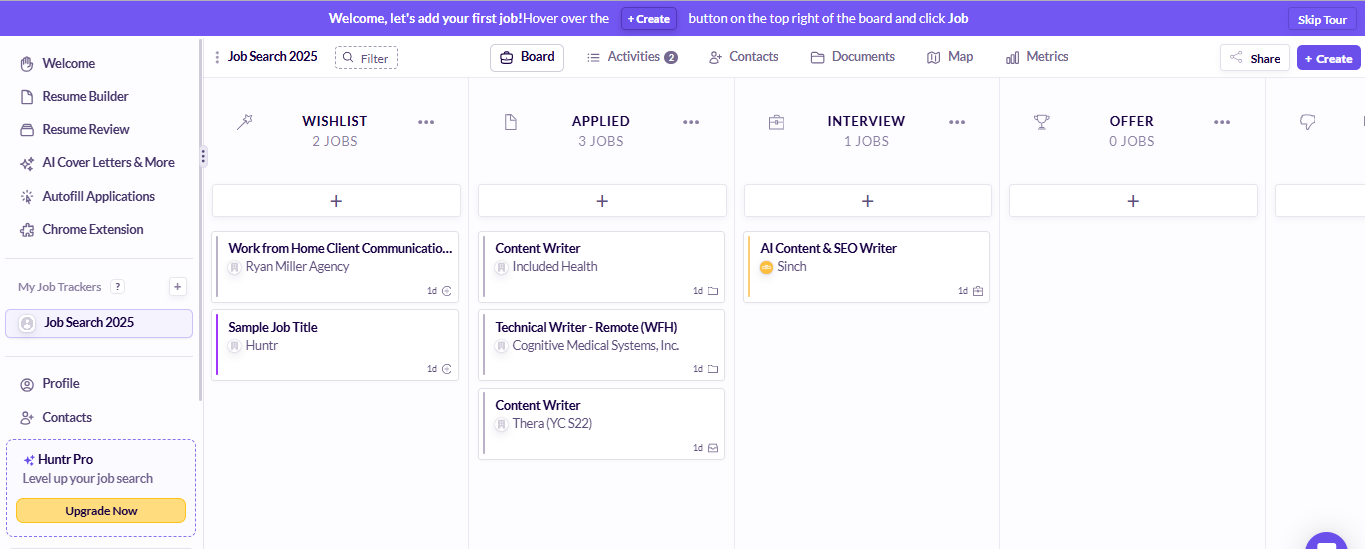Click the Offer trophy icon

click(1042, 122)
